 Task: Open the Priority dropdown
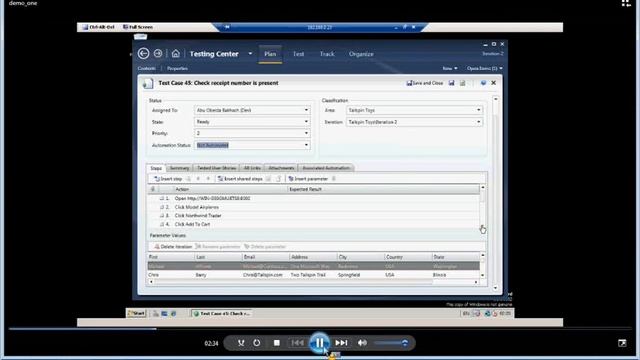pos(306,133)
